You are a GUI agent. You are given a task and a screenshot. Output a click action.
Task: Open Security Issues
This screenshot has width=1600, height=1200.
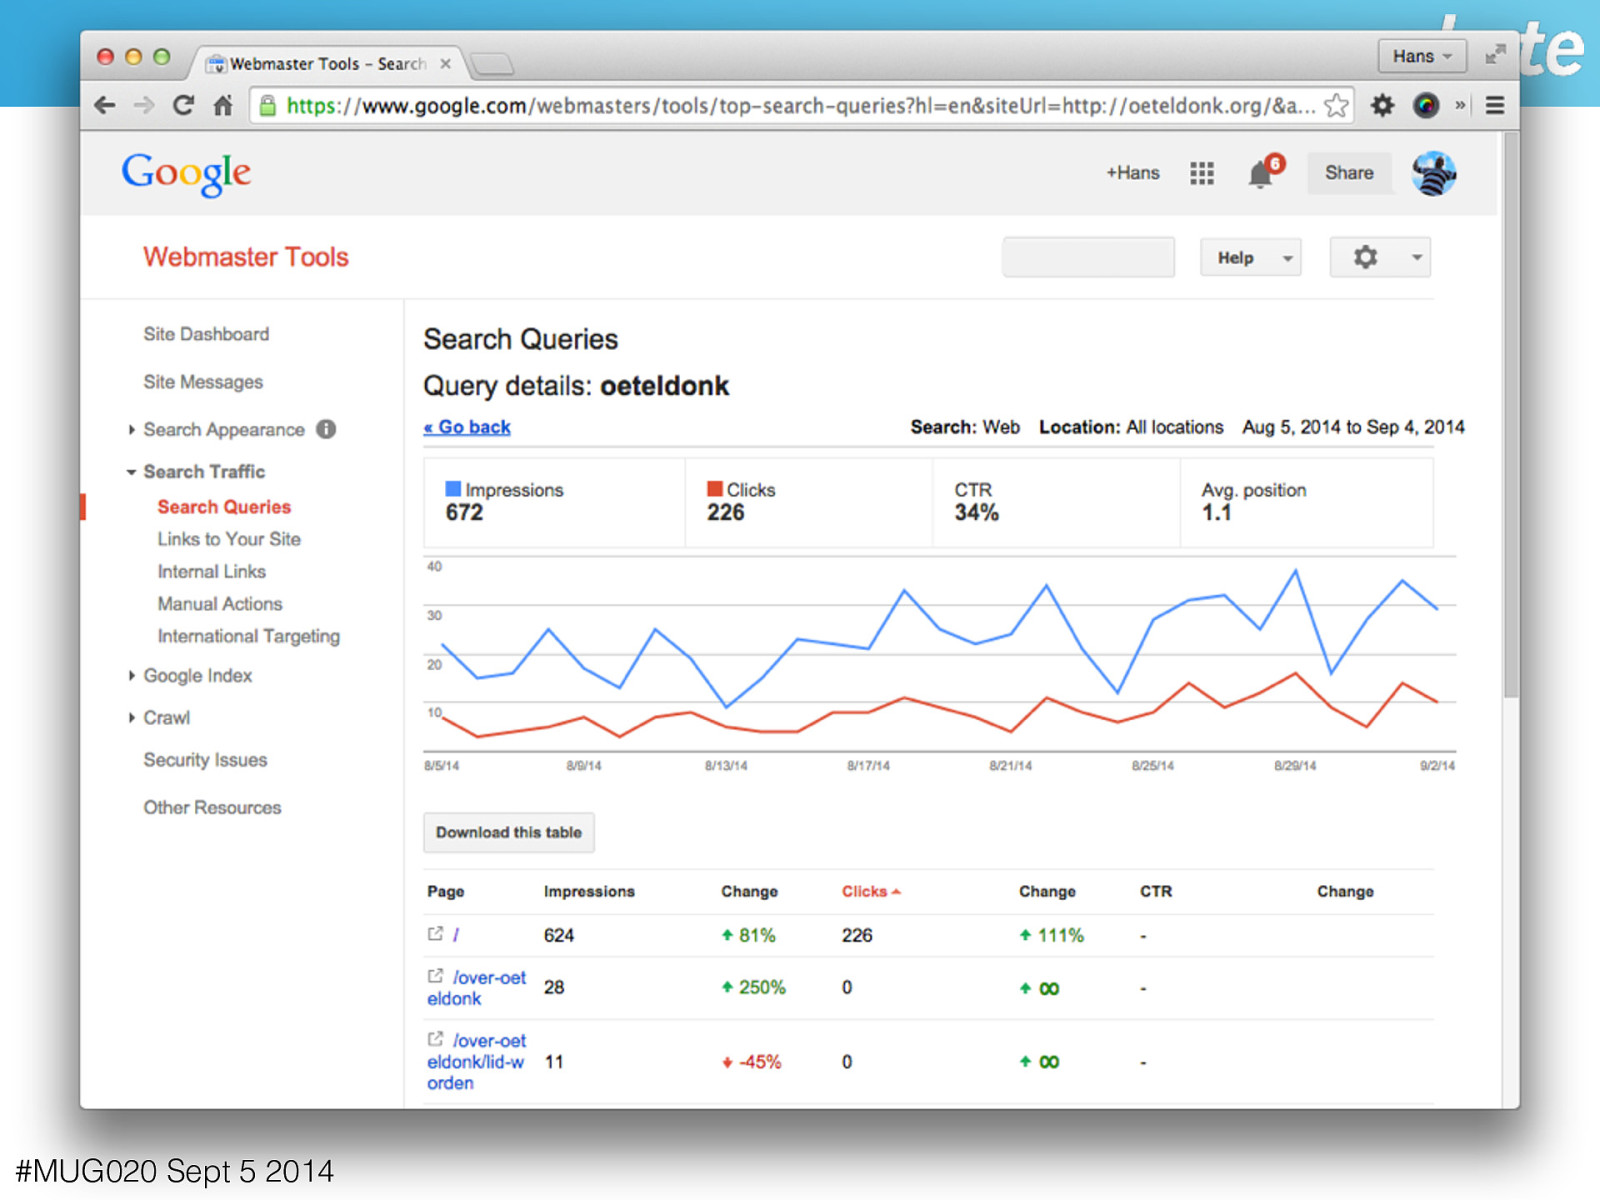[x=205, y=760]
